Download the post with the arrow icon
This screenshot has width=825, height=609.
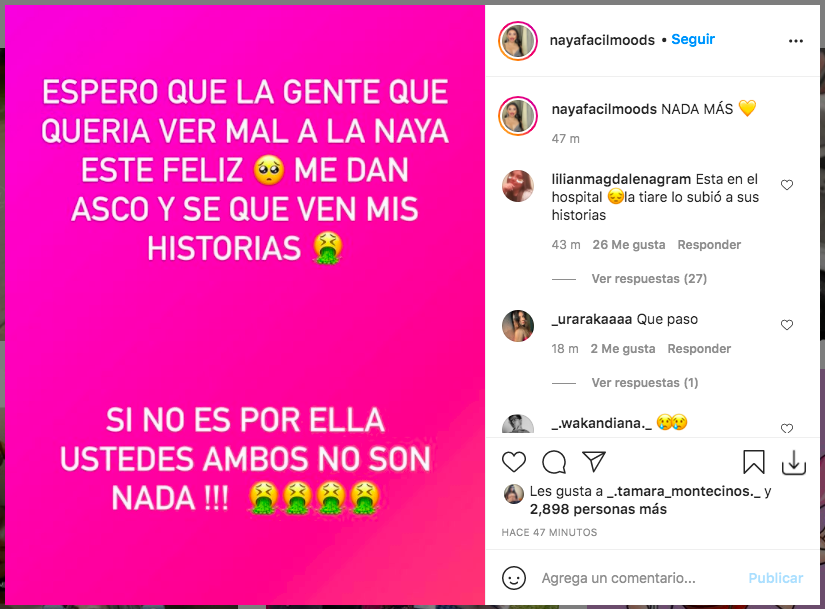point(793,462)
